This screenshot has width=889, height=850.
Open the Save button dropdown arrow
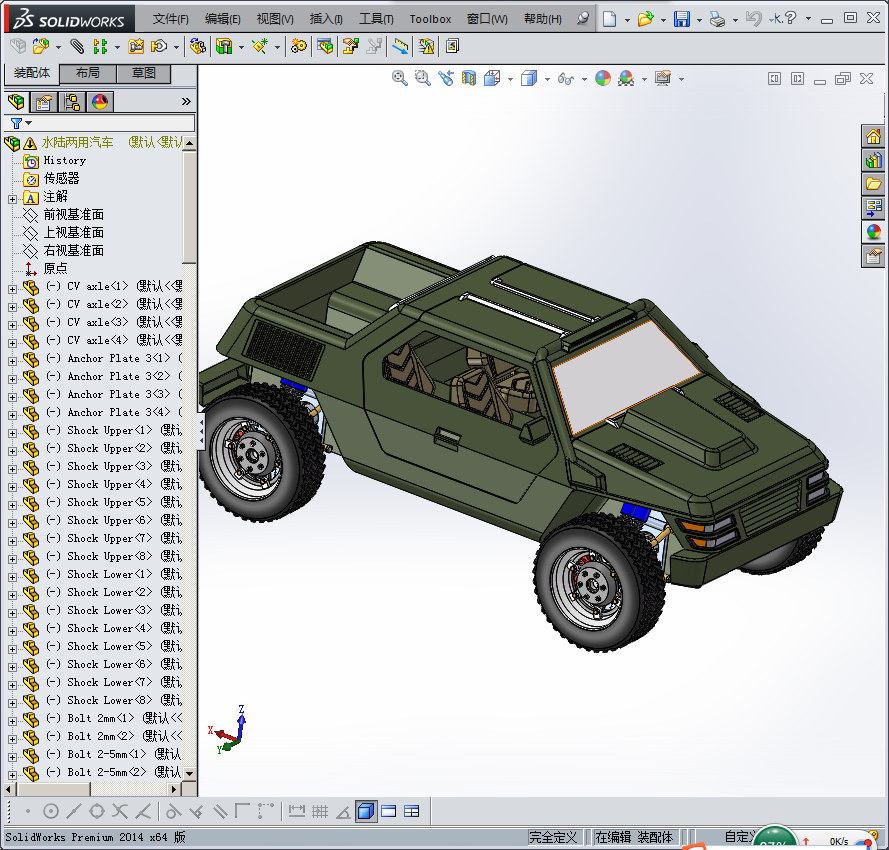pyautogui.click(x=699, y=20)
